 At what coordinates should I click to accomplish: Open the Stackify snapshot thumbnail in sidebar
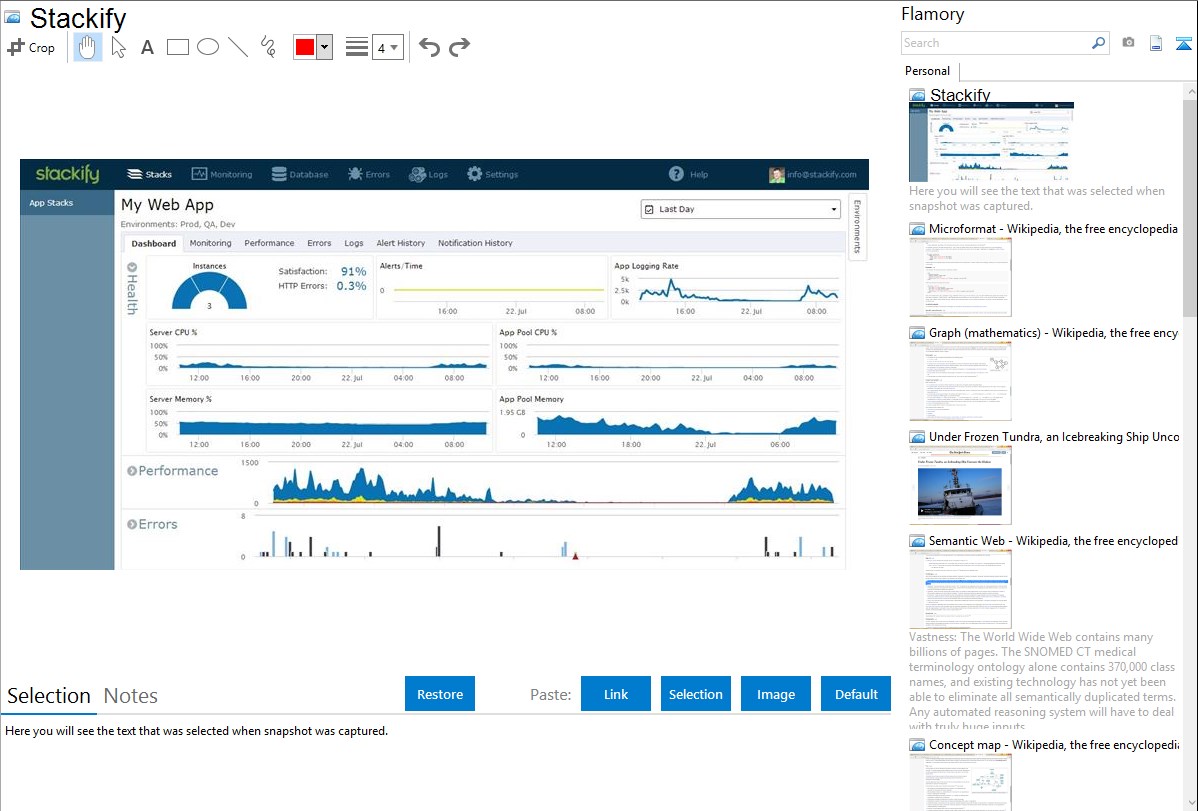coord(991,141)
